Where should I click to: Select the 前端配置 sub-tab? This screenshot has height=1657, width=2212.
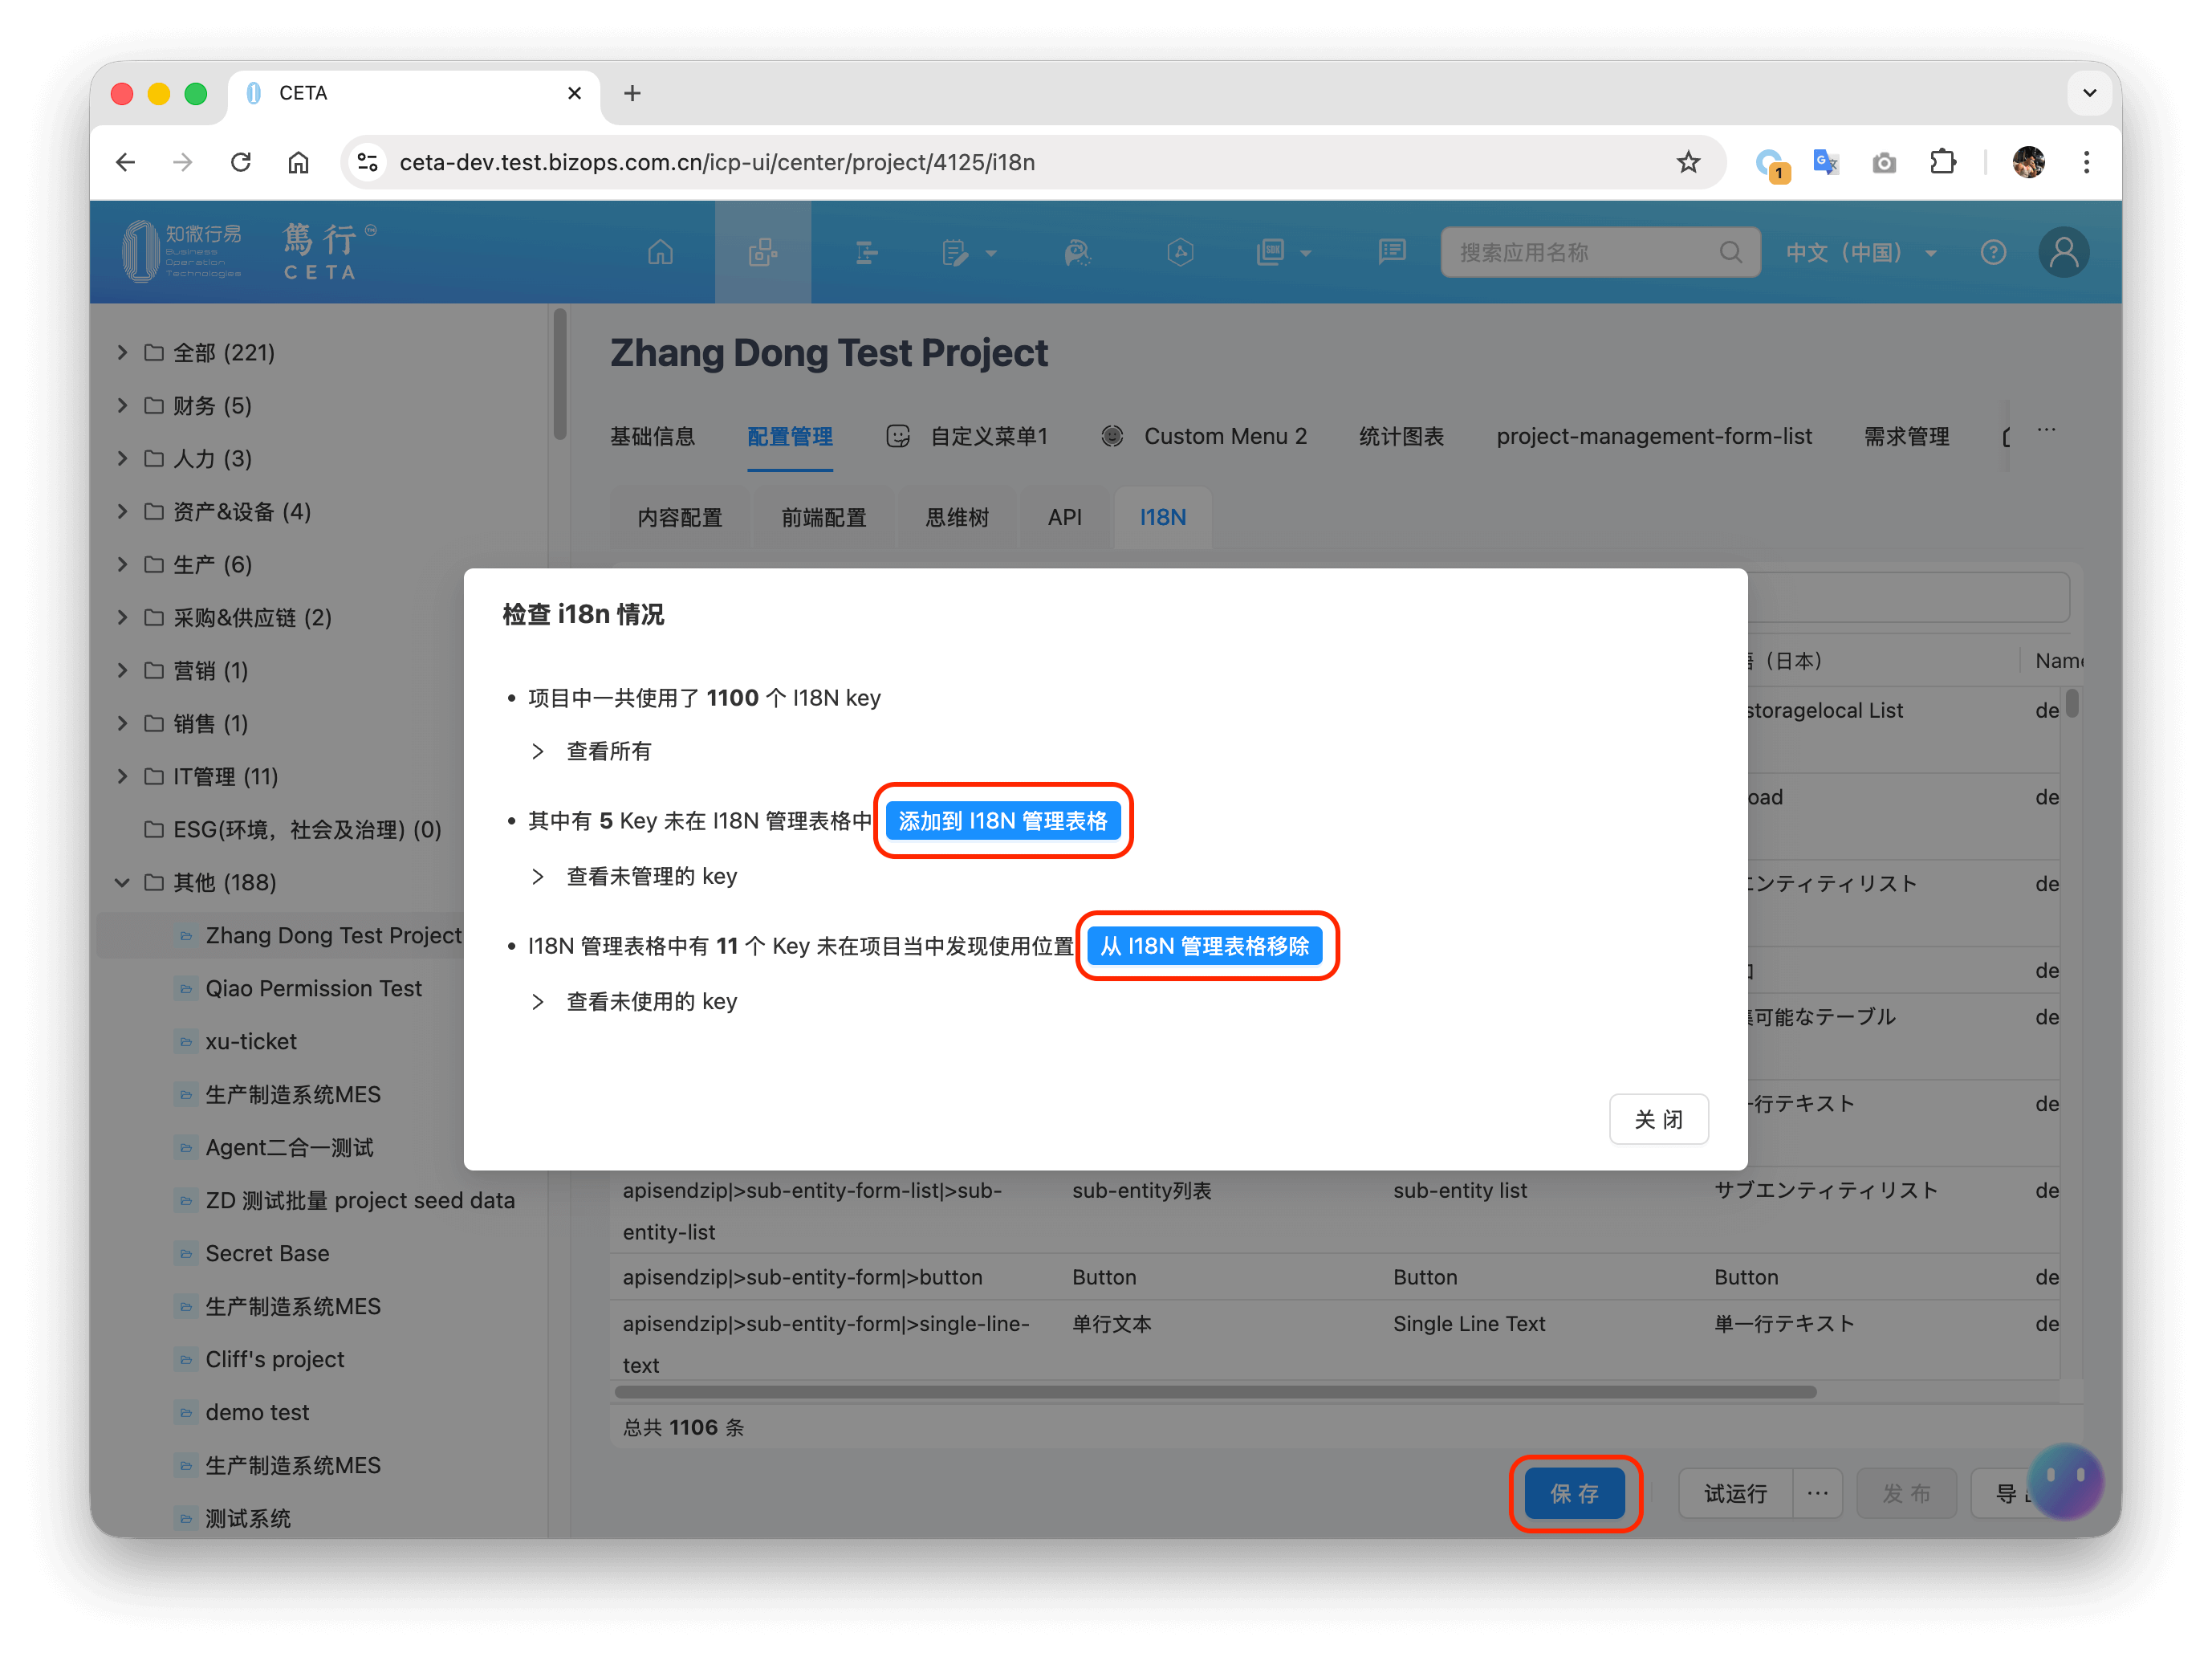(824, 517)
